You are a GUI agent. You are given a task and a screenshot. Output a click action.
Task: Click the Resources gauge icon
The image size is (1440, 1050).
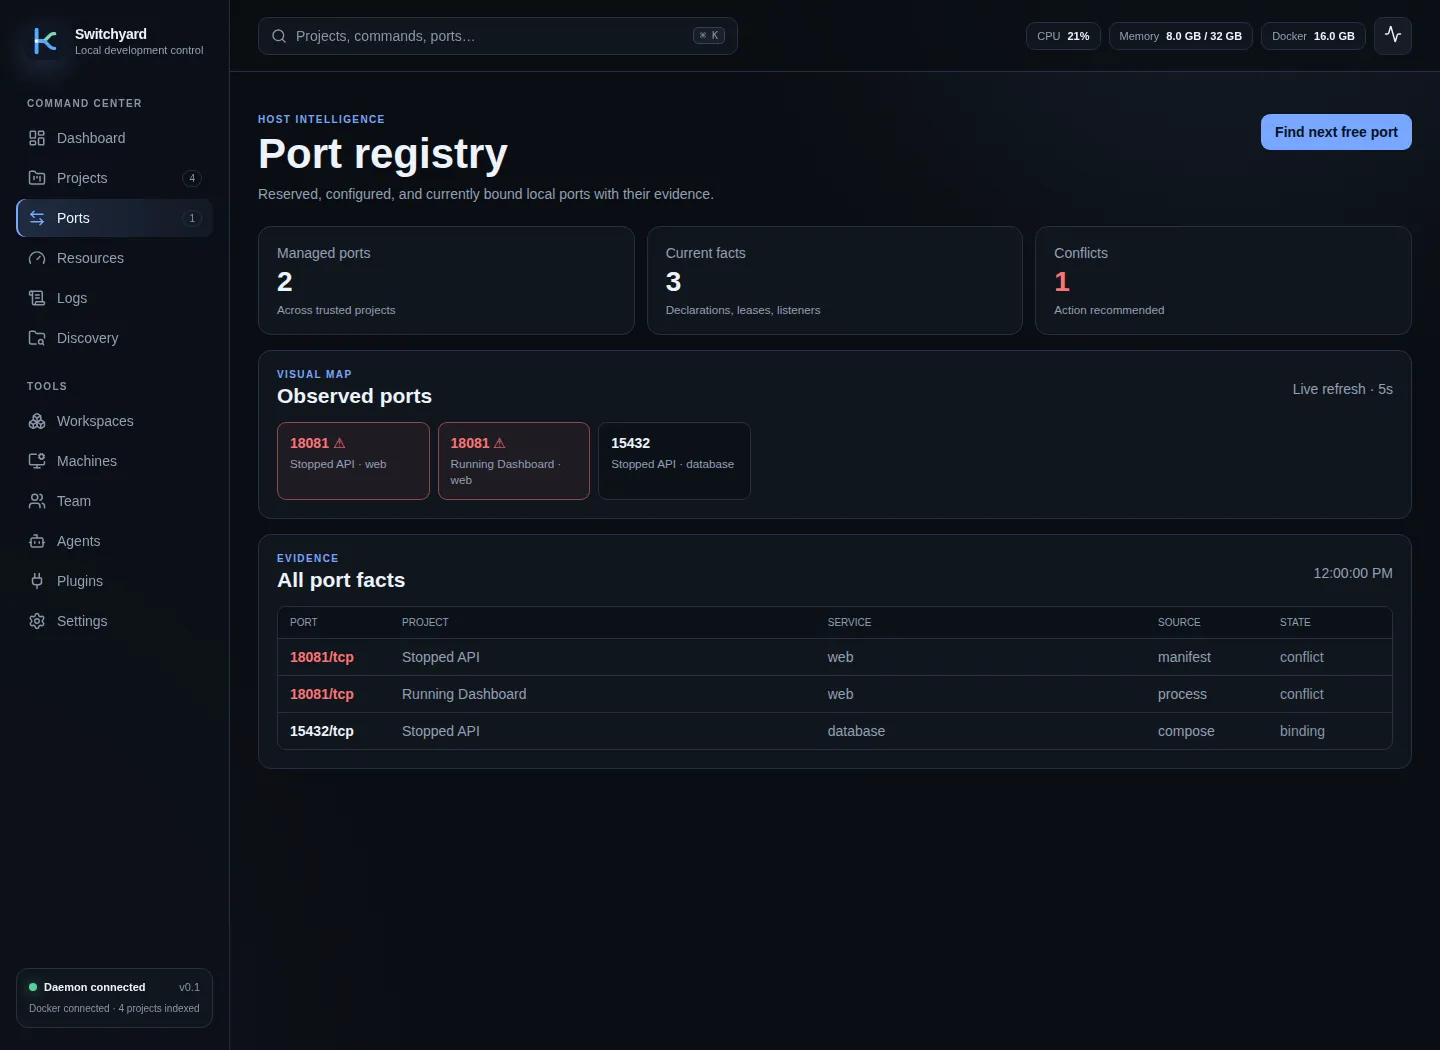point(37,258)
